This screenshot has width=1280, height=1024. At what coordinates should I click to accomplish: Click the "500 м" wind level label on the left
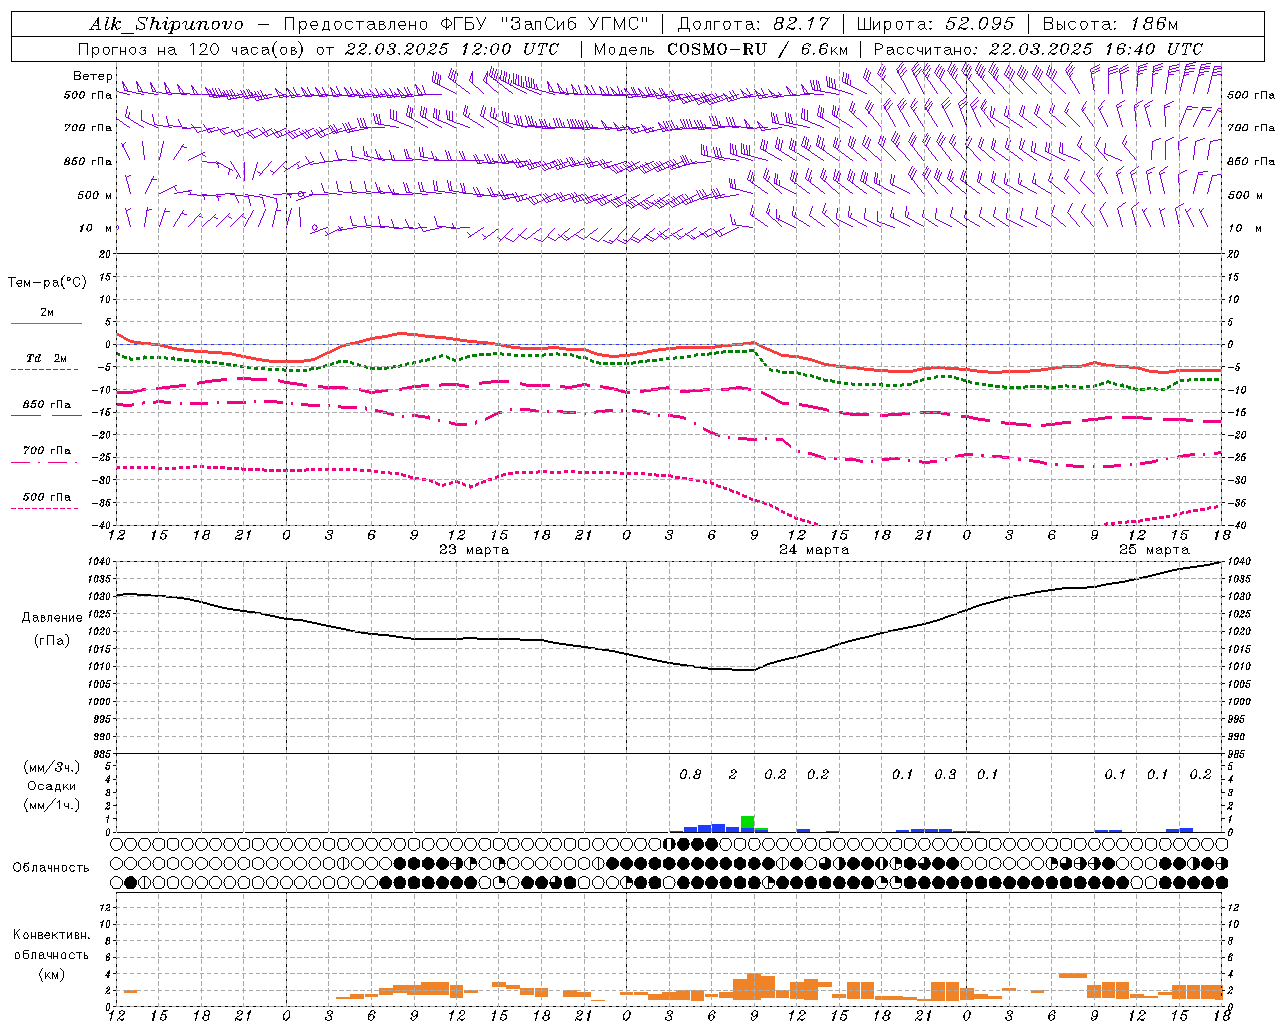(95, 195)
